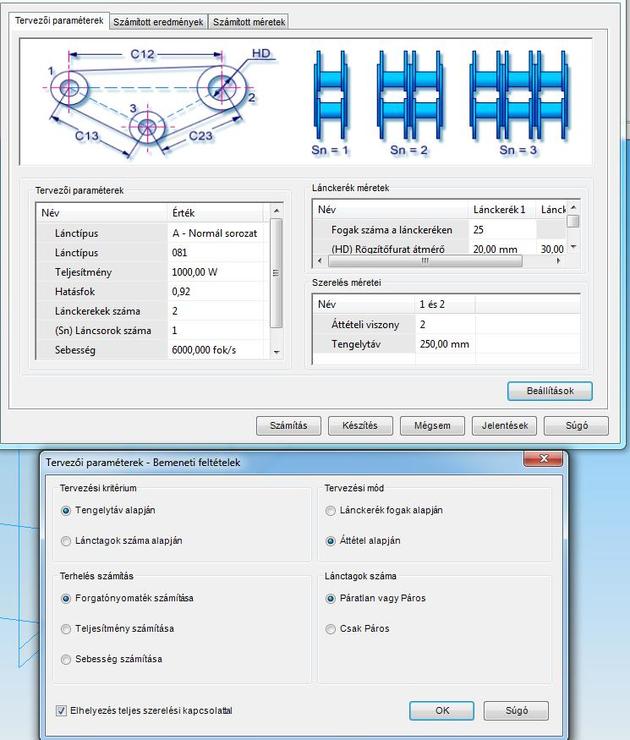
Task: Click the Jelentések button
Action: (x=504, y=425)
